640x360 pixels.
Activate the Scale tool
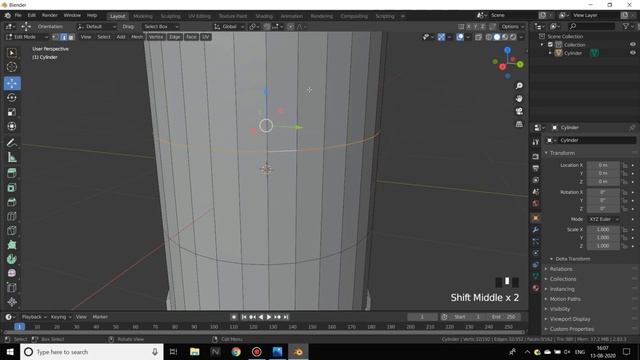(x=12, y=112)
